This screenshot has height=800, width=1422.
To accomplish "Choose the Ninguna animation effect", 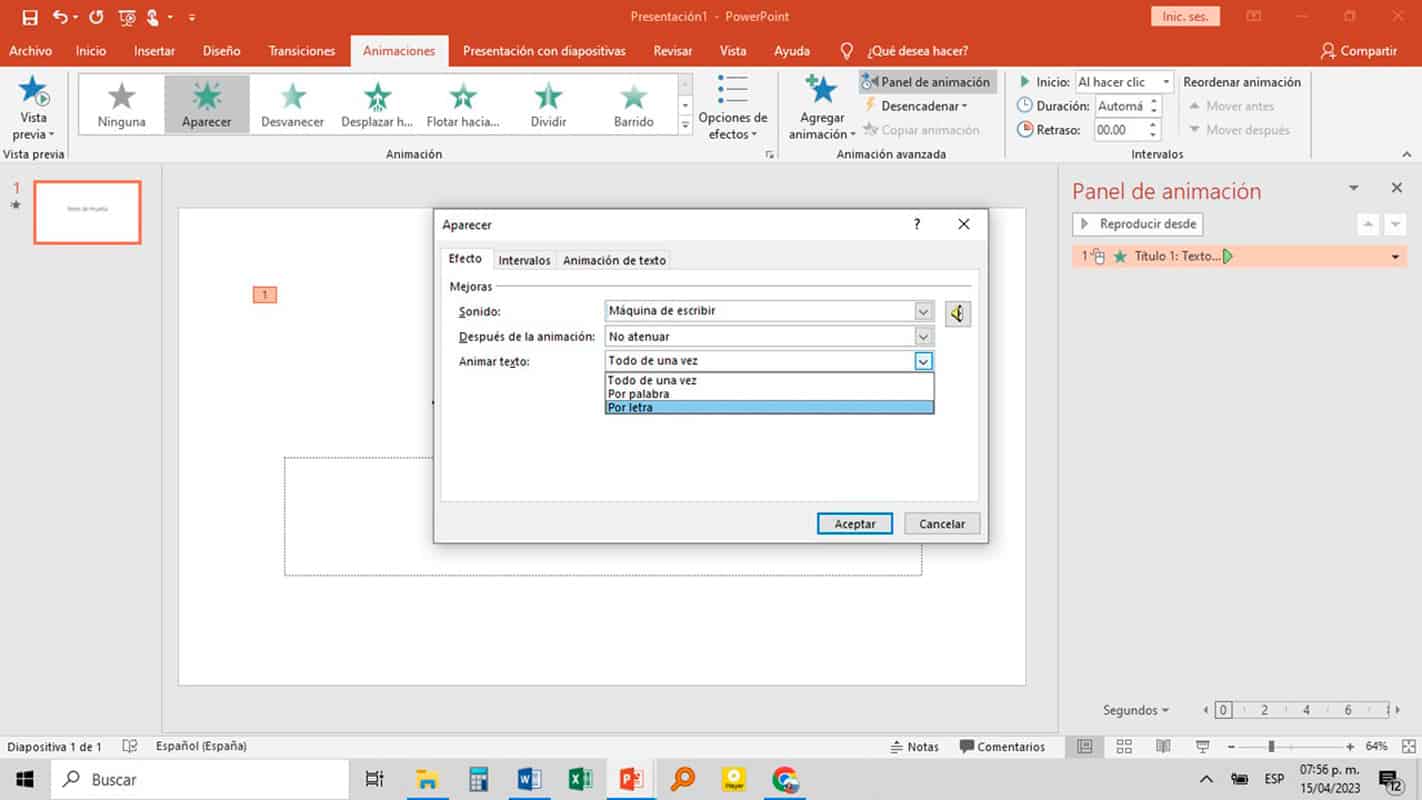I will pyautogui.click(x=122, y=104).
